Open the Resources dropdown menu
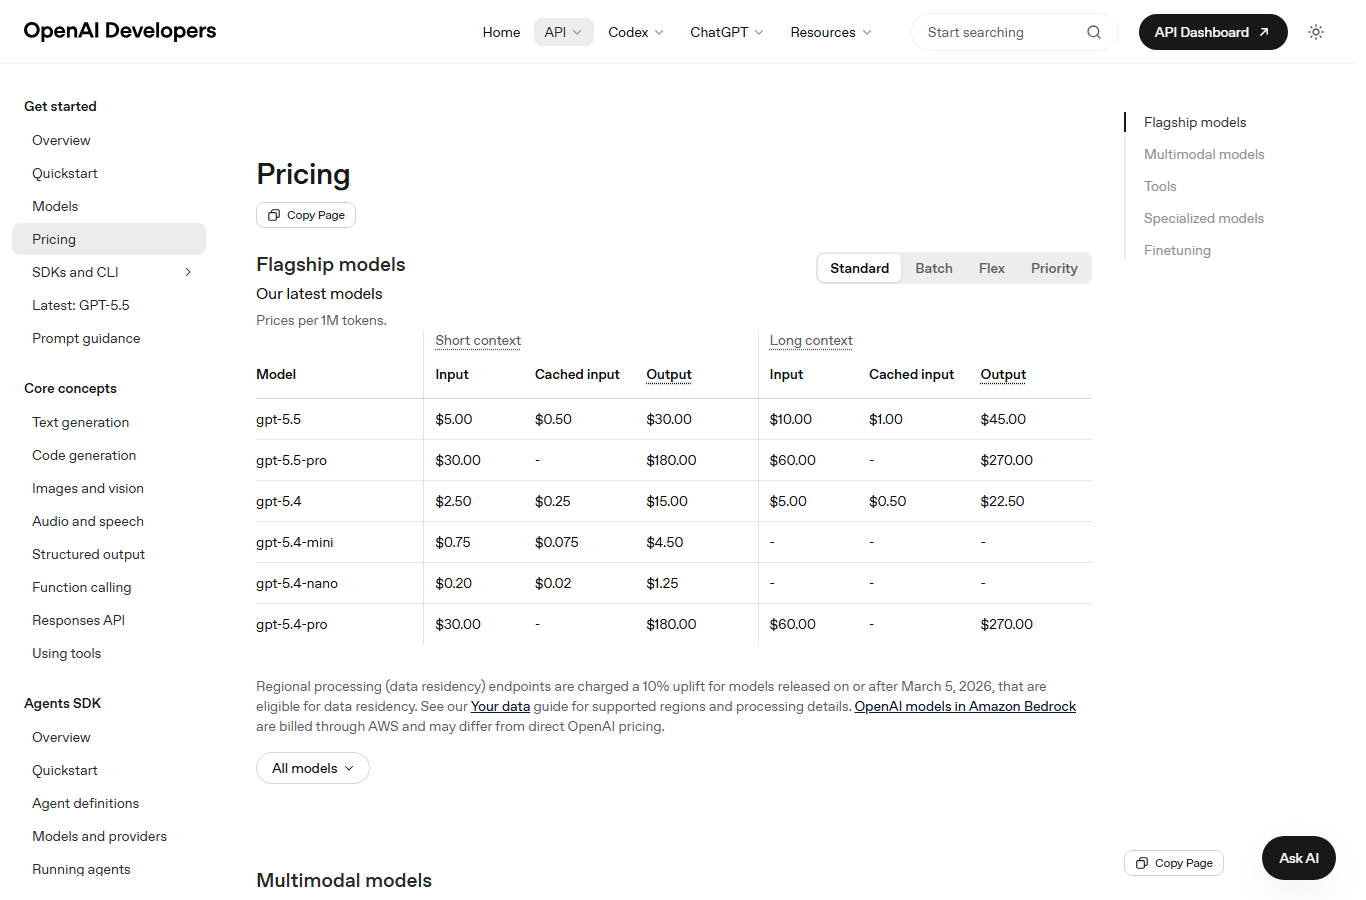Viewport: 1366px width, 900px height. (831, 32)
